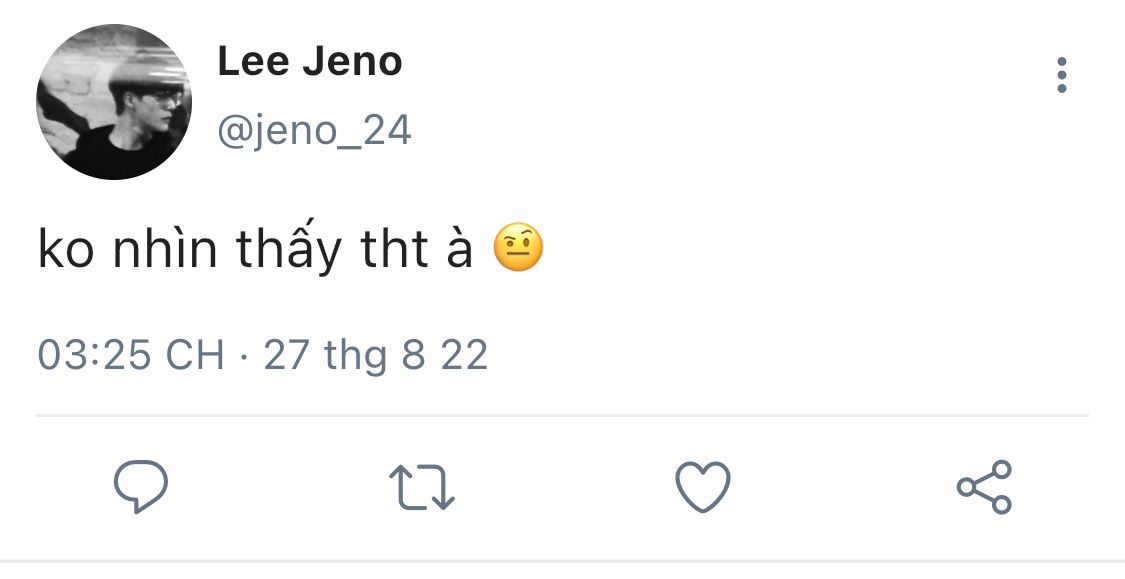Screen dimensions: 1125x579
Task: Reply to Lee Jeno's tweet
Action: pos(141,487)
